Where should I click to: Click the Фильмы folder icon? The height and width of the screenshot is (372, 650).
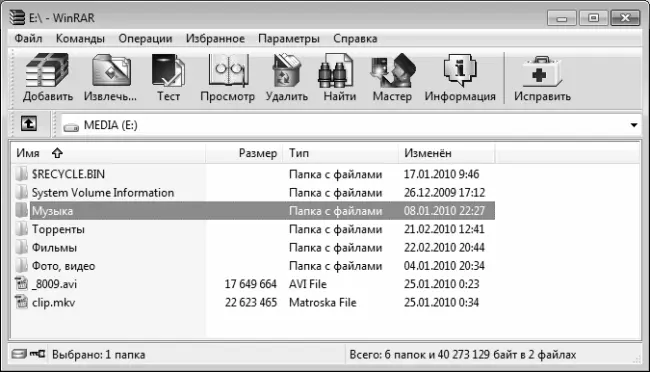[x=21, y=247]
